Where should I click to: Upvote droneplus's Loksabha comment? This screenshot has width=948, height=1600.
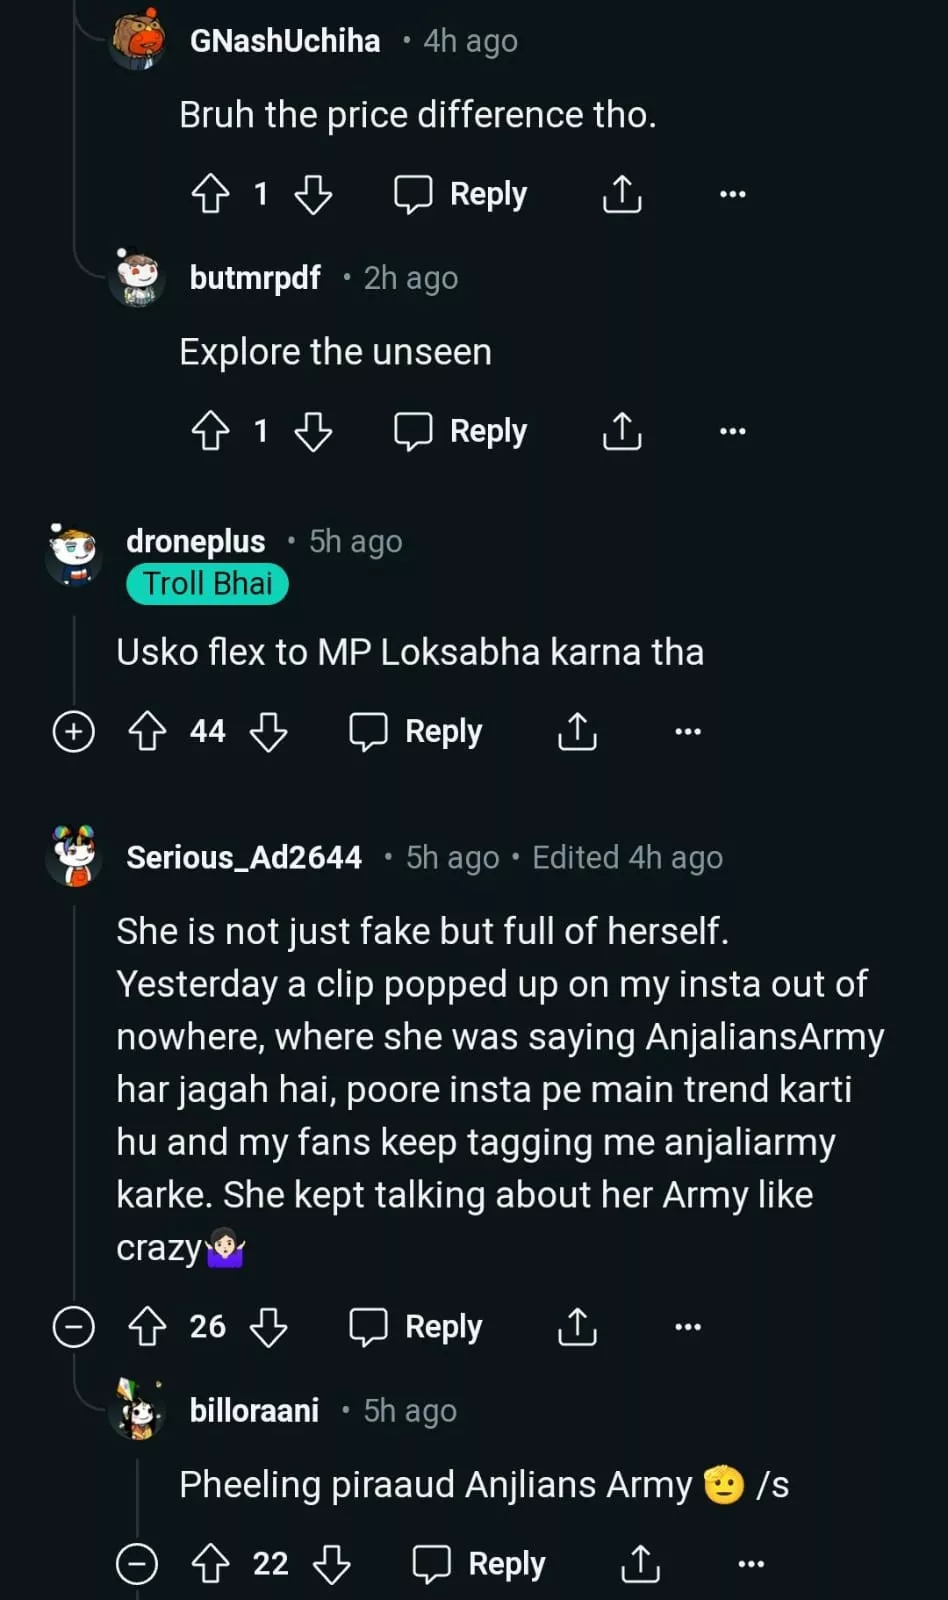(147, 732)
